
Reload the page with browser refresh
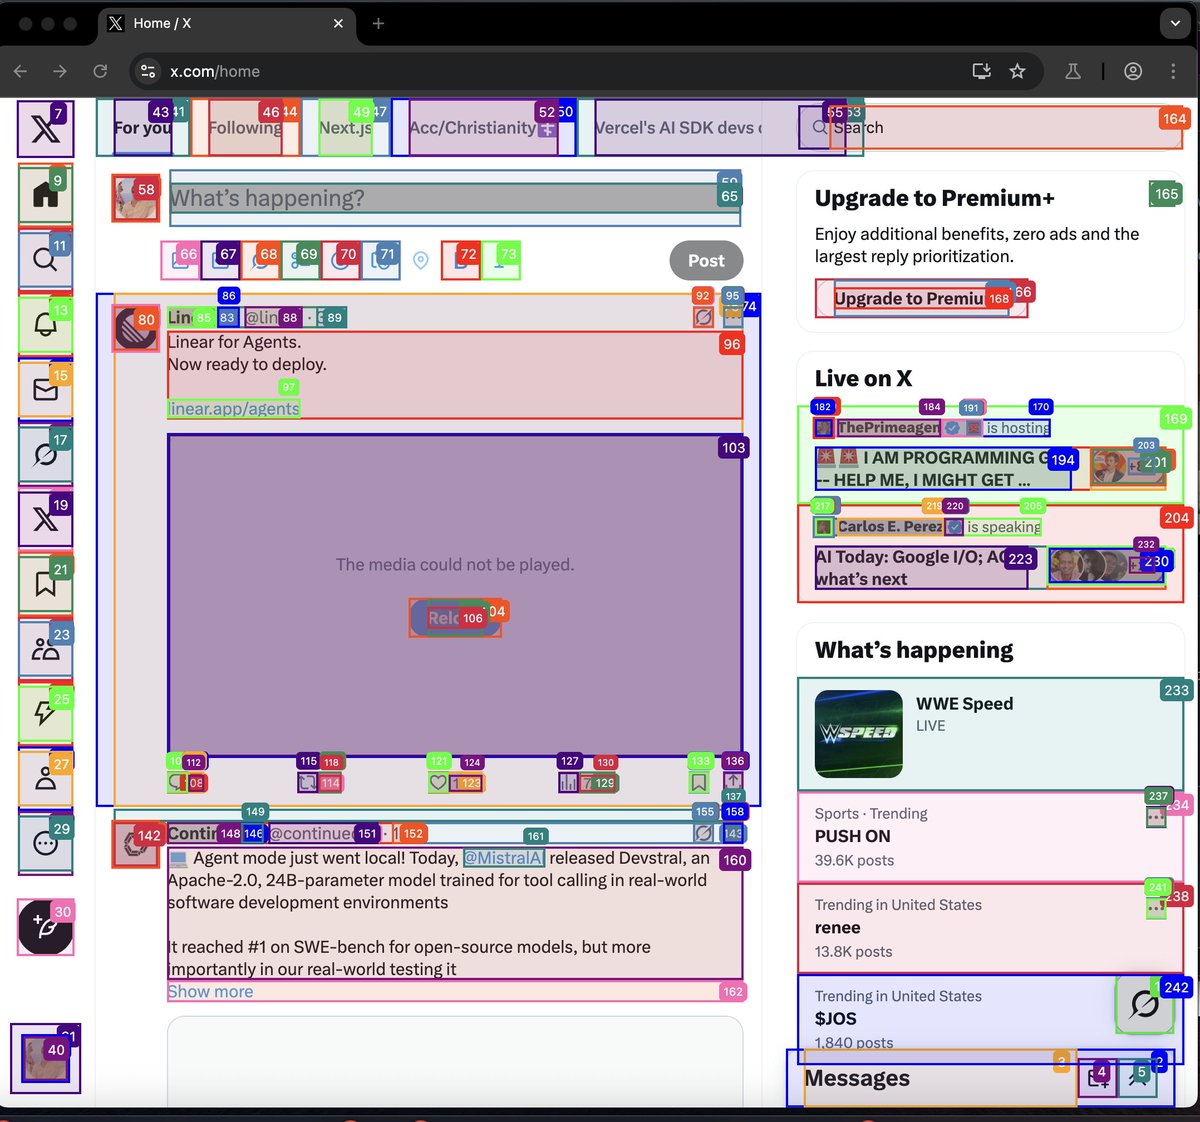[x=100, y=71]
